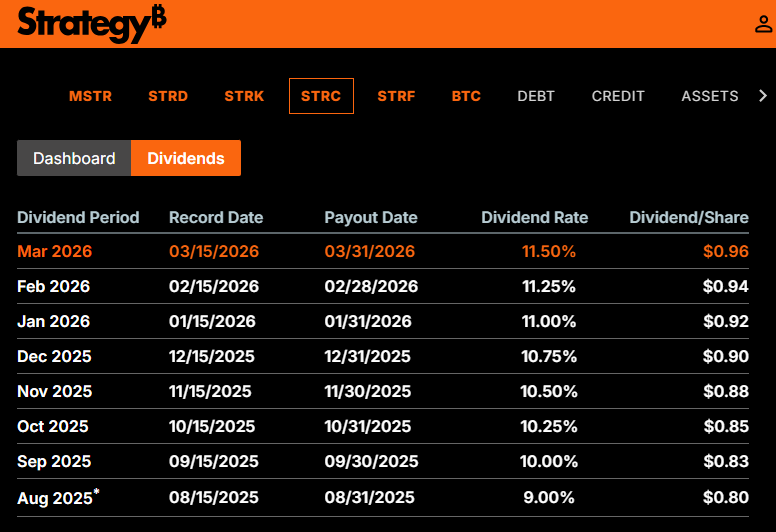776x532 pixels.
Task: Select the Nov 2025 dividend period
Action: tap(54, 391)
